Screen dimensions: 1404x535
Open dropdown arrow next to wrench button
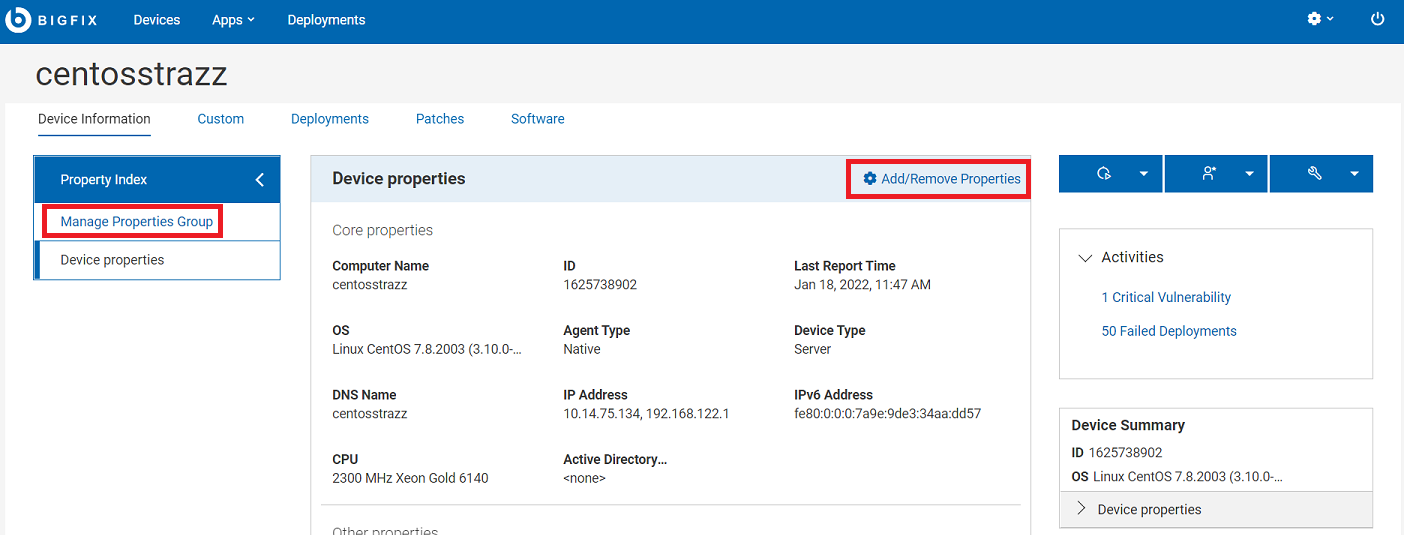point(1354,174)
